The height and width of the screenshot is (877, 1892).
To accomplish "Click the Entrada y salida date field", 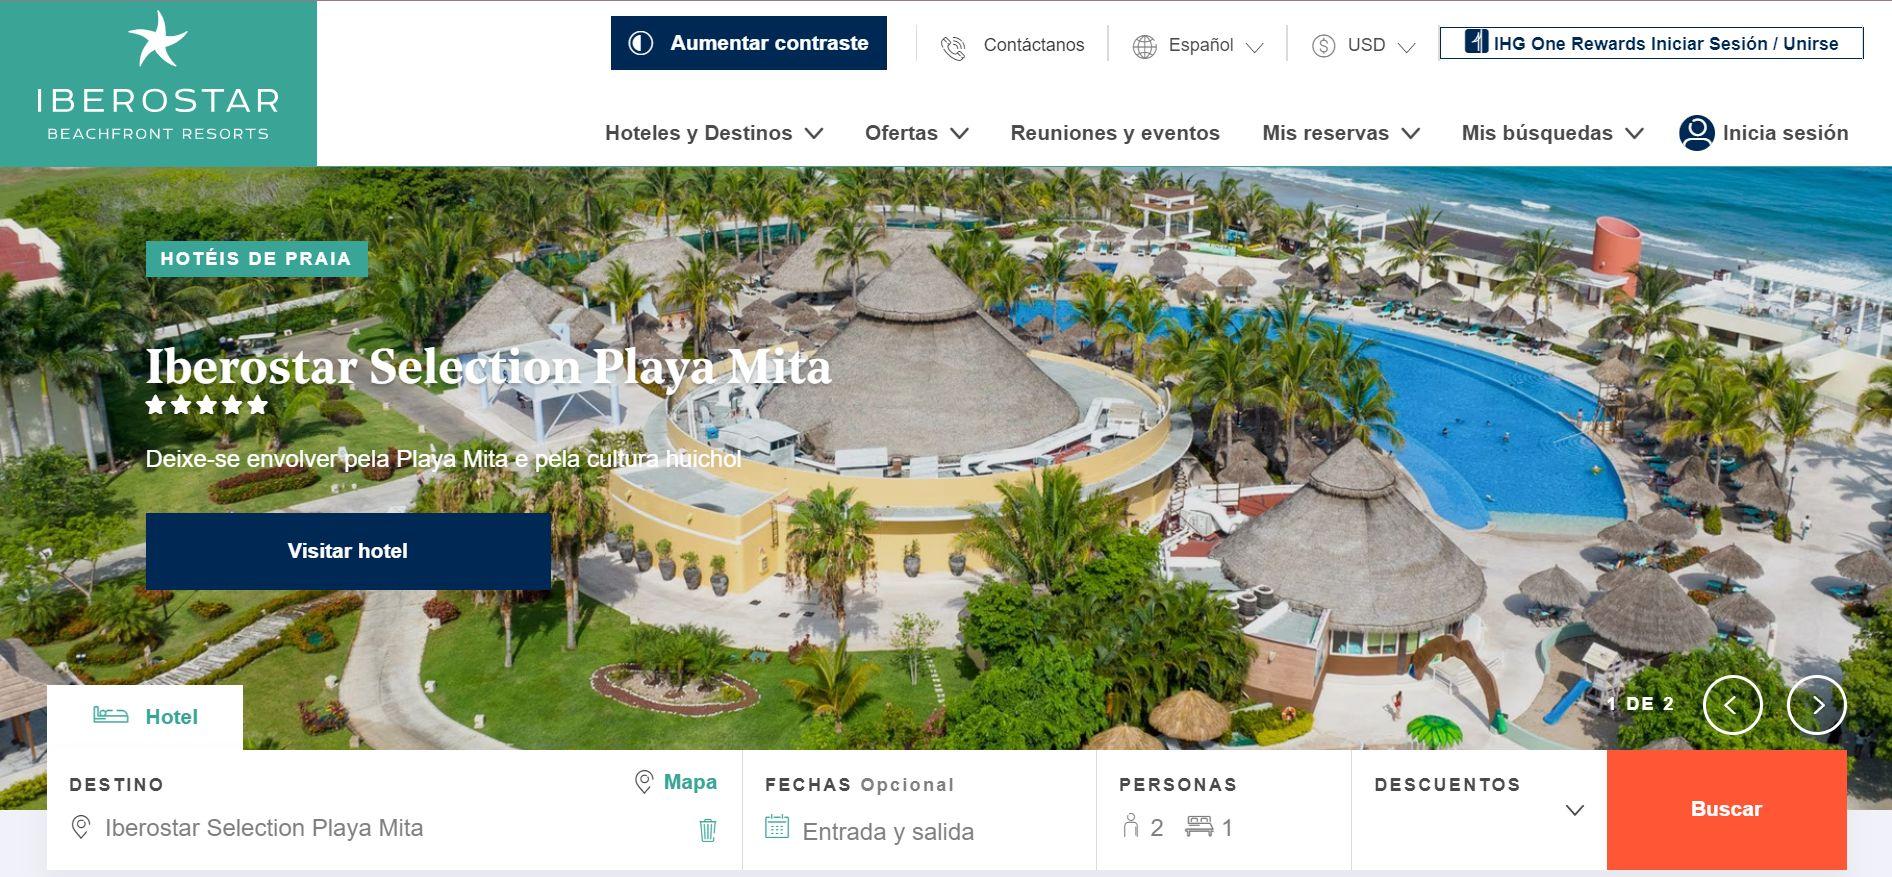I will coord(888,831).
